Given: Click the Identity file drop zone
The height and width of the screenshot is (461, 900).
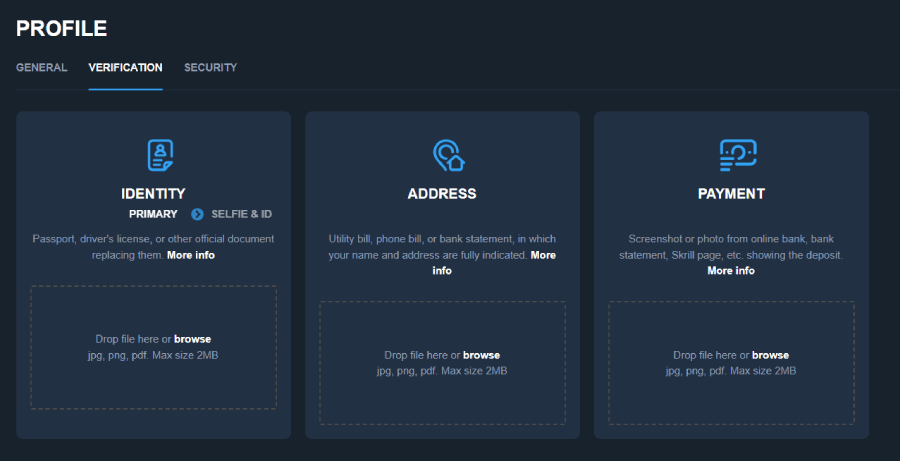Looking at the screenshot, I should coord(153,347).
